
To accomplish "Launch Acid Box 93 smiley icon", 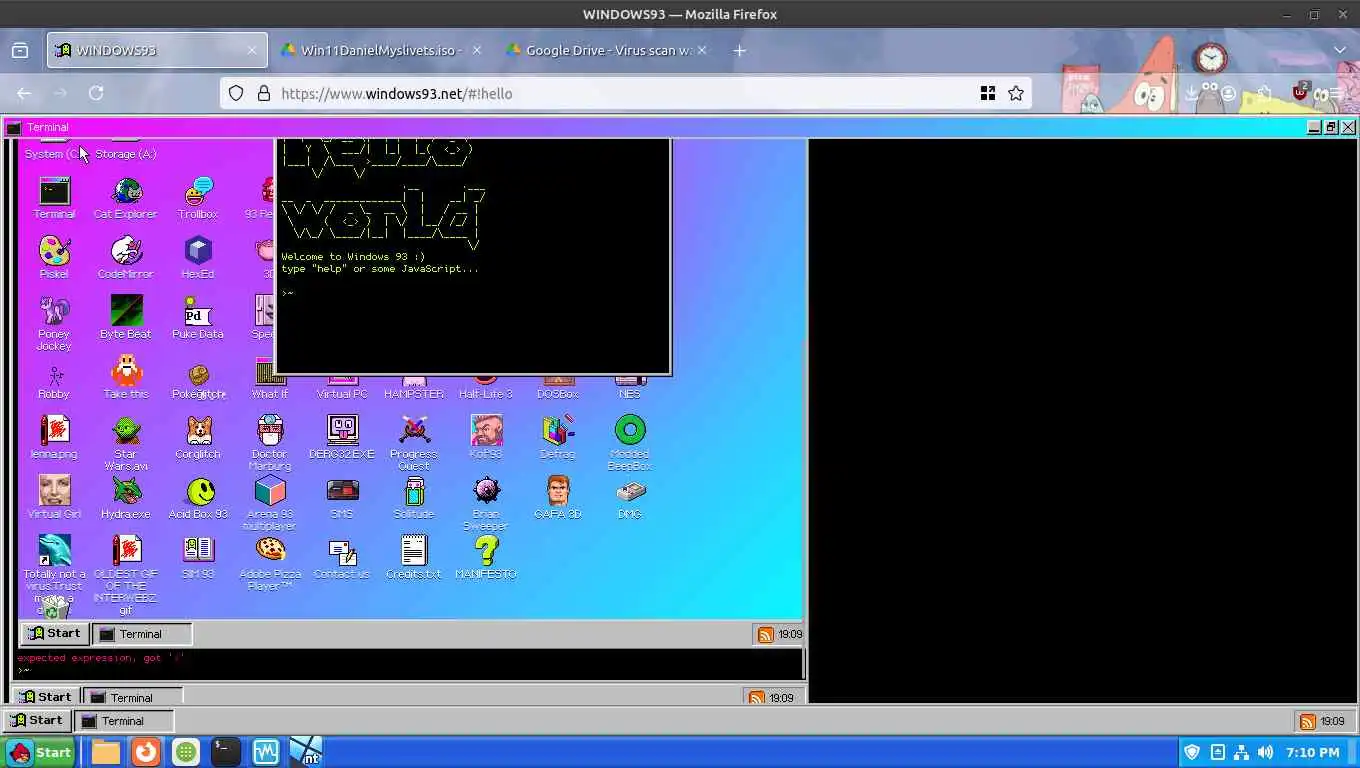I will point(198,498).
